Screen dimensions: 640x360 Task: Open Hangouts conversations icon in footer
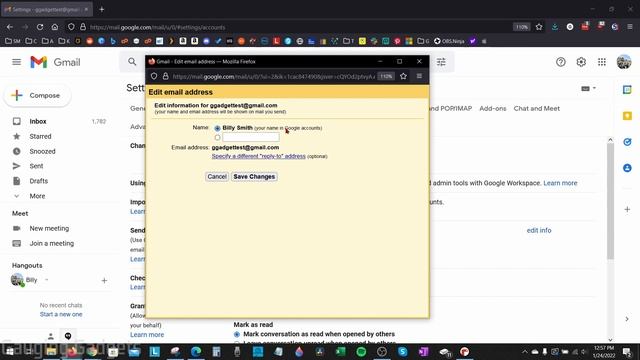68,336
